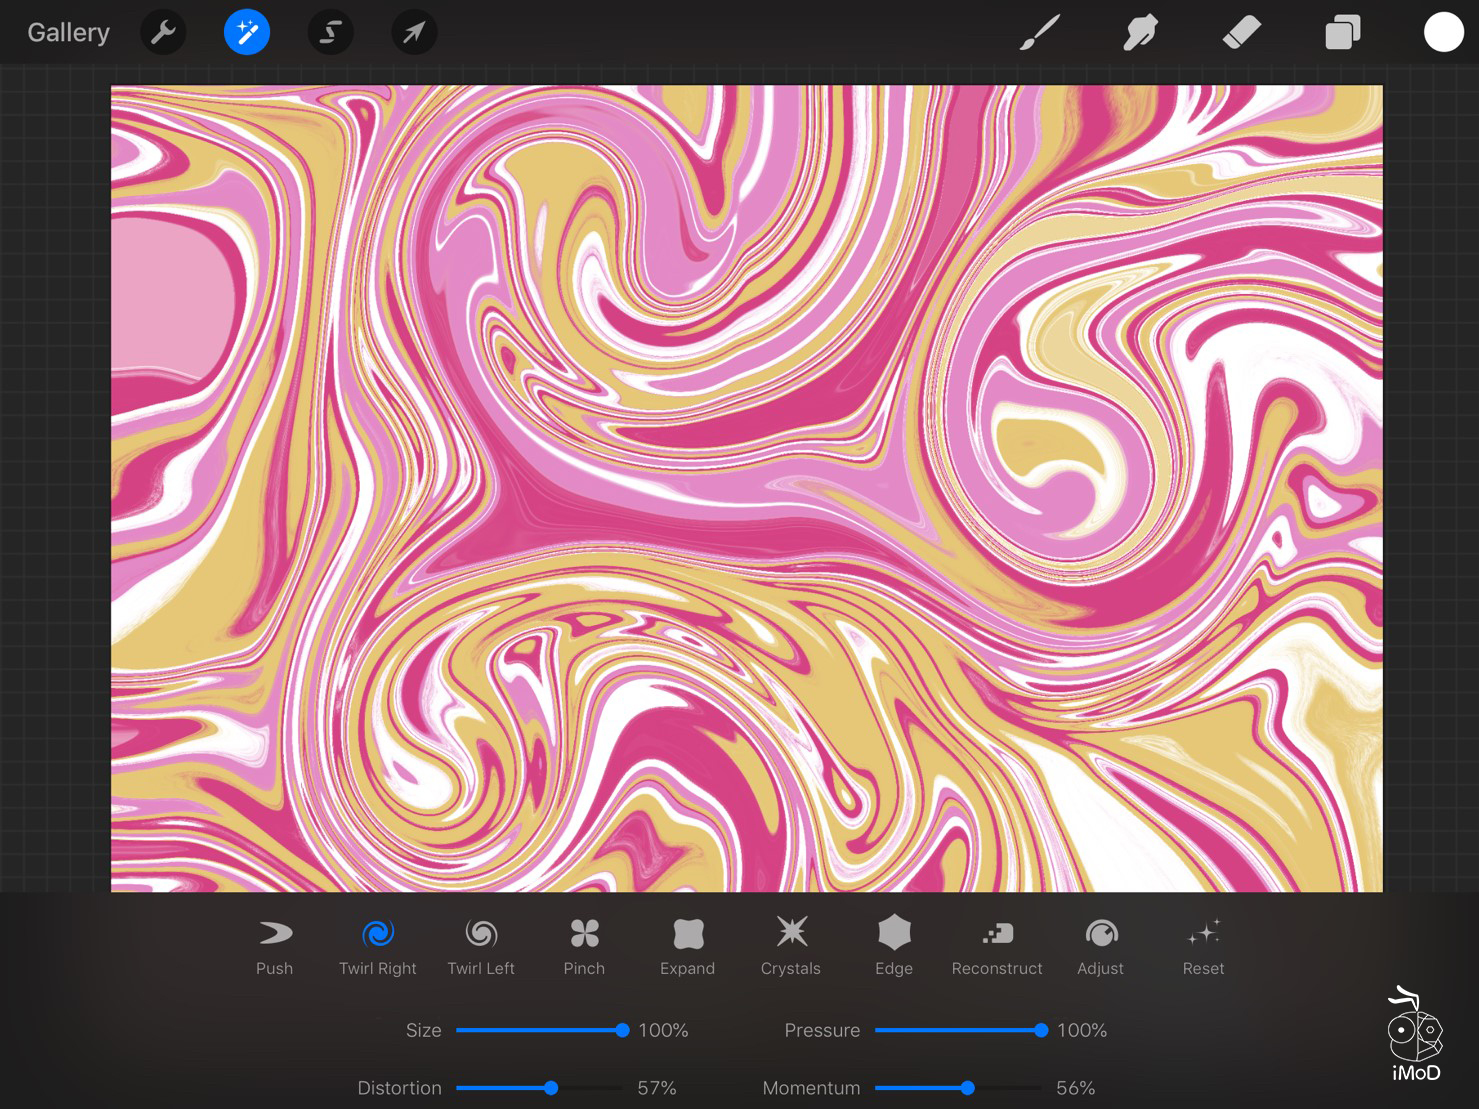
Task: Switch to Push liquify mode
Action: click(274, 945)
